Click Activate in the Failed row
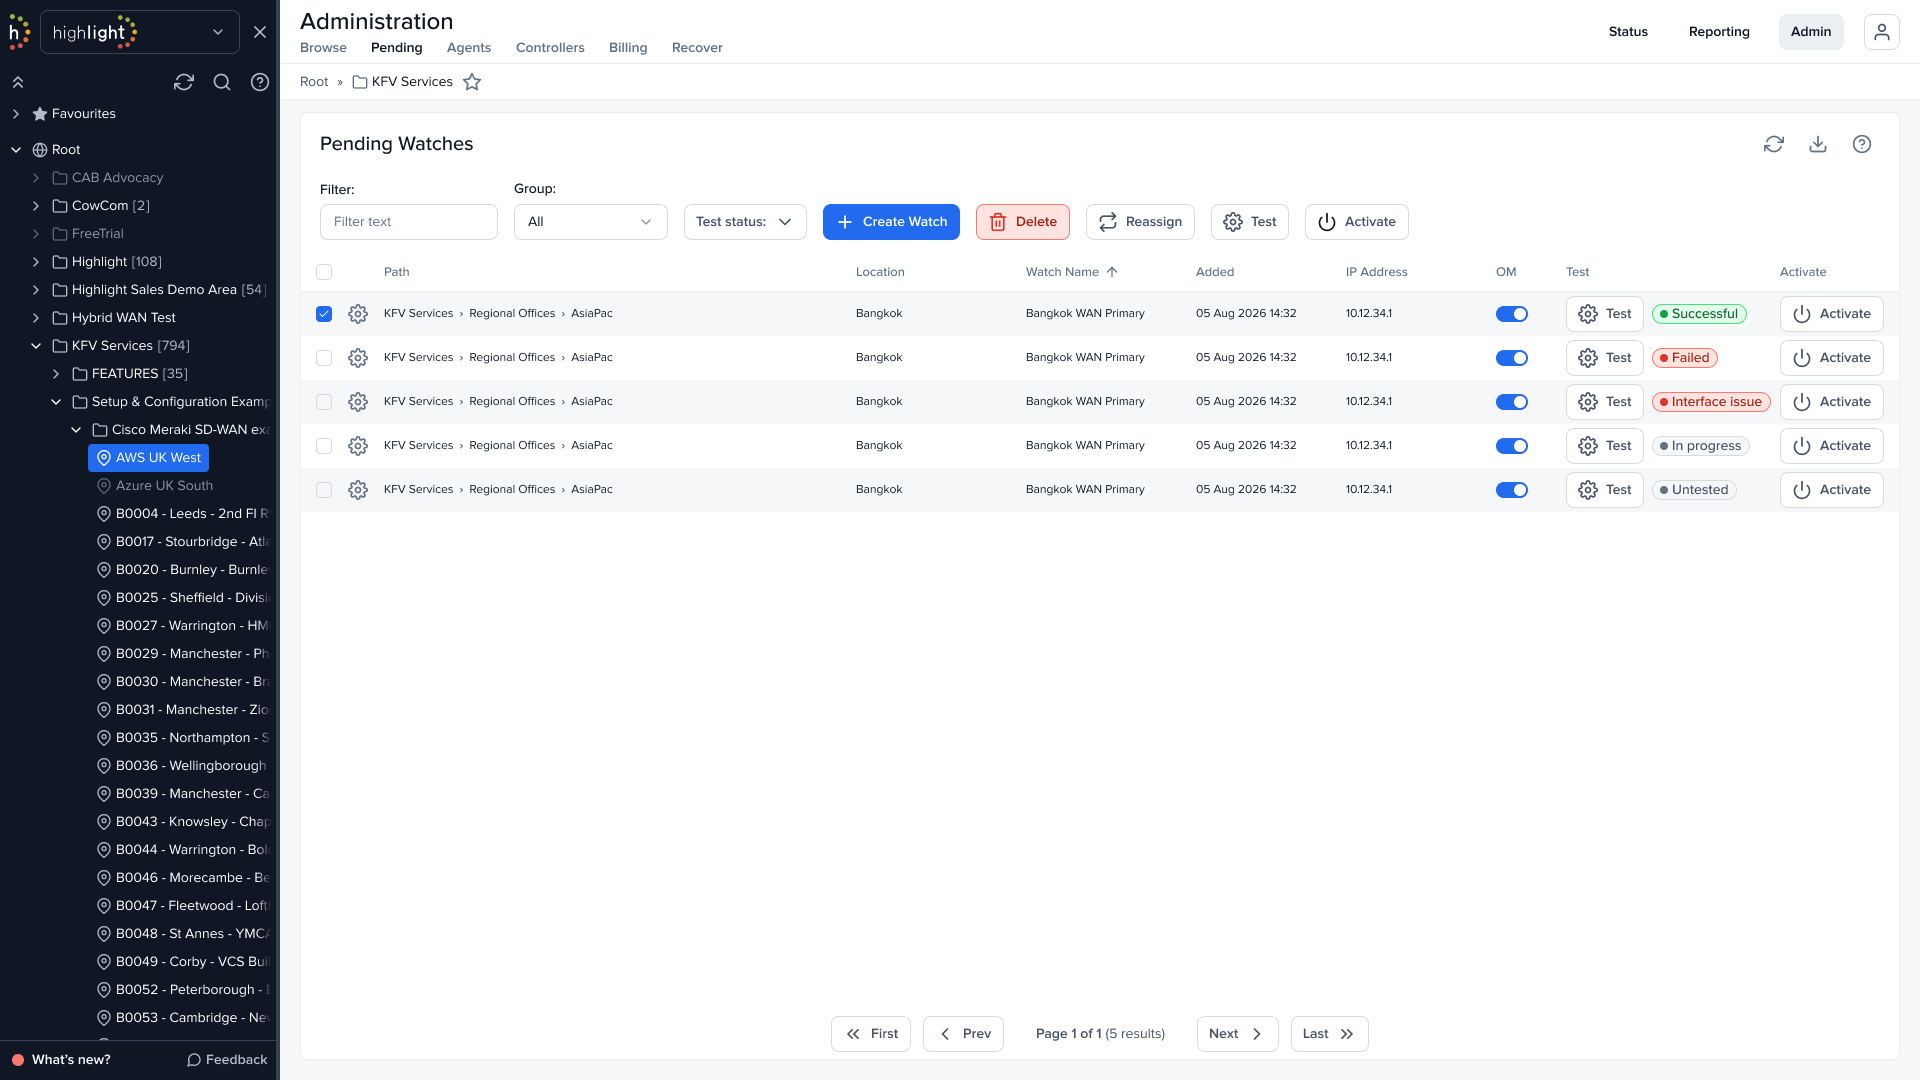 [1832, 358]
